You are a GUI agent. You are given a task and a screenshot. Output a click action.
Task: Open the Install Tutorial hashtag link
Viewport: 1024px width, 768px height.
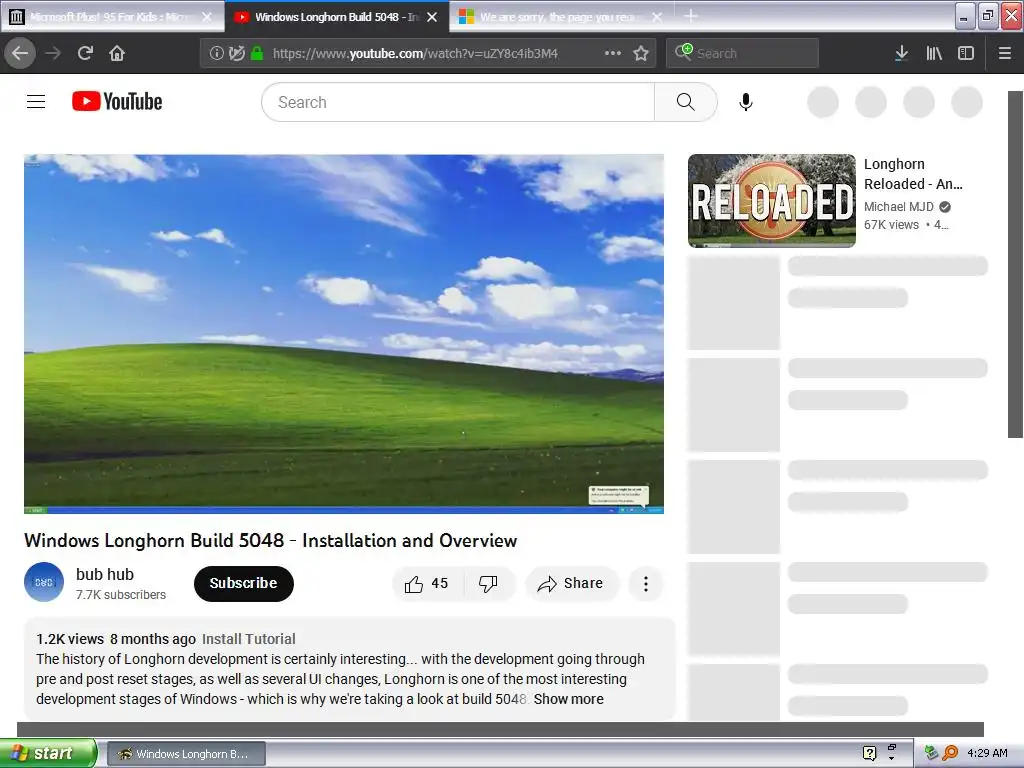pyautogui.click(x=249, y=639)
